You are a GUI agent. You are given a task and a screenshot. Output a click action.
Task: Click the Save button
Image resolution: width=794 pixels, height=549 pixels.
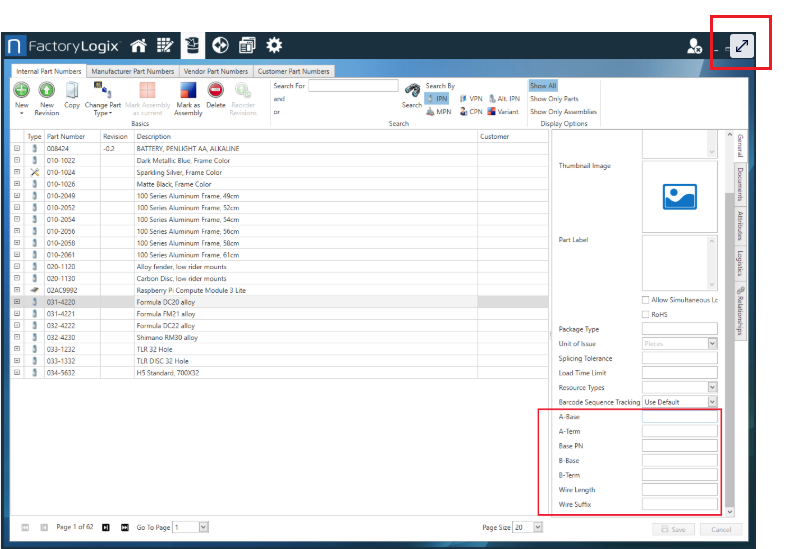coord(673,529)
